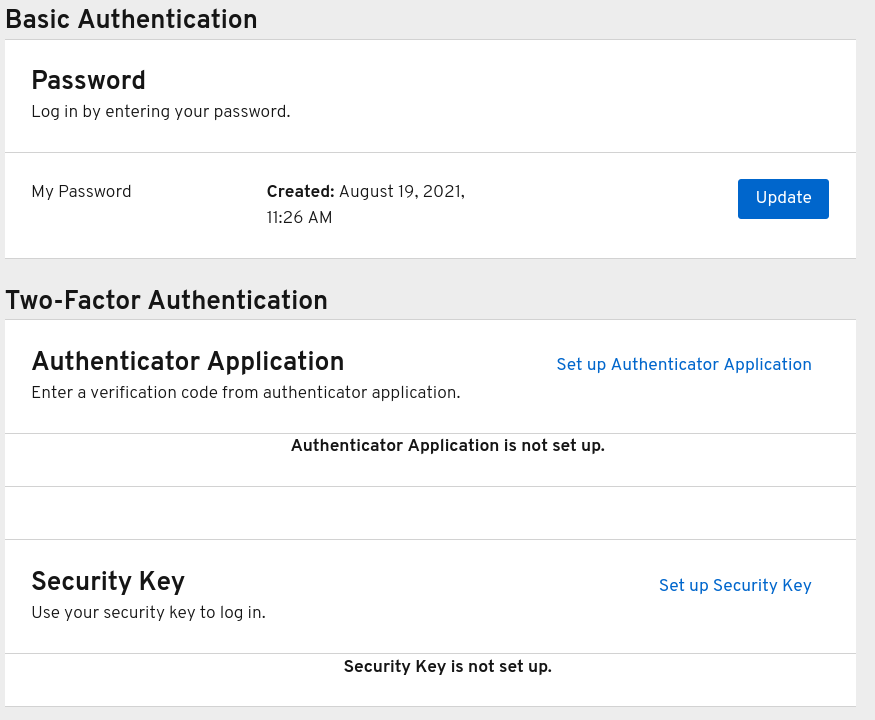
Task: Click the 'Authenticator Application is not set up' message
Action: point(447,446)
